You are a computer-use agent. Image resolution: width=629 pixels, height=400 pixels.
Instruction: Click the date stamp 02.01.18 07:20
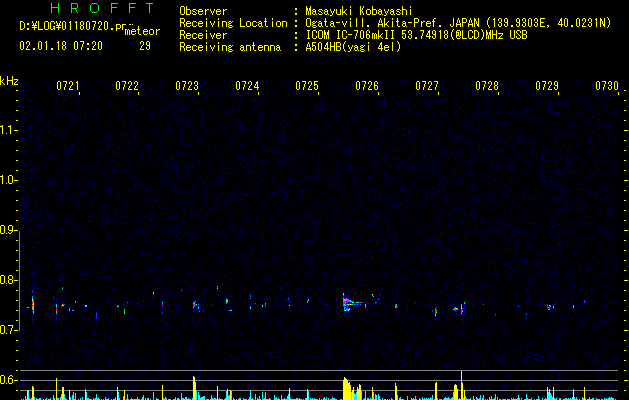[x=61, y=46]
